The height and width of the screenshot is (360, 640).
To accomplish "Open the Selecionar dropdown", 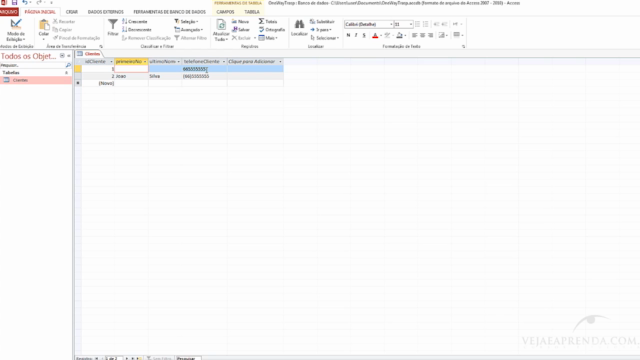I will pos(324,38).
